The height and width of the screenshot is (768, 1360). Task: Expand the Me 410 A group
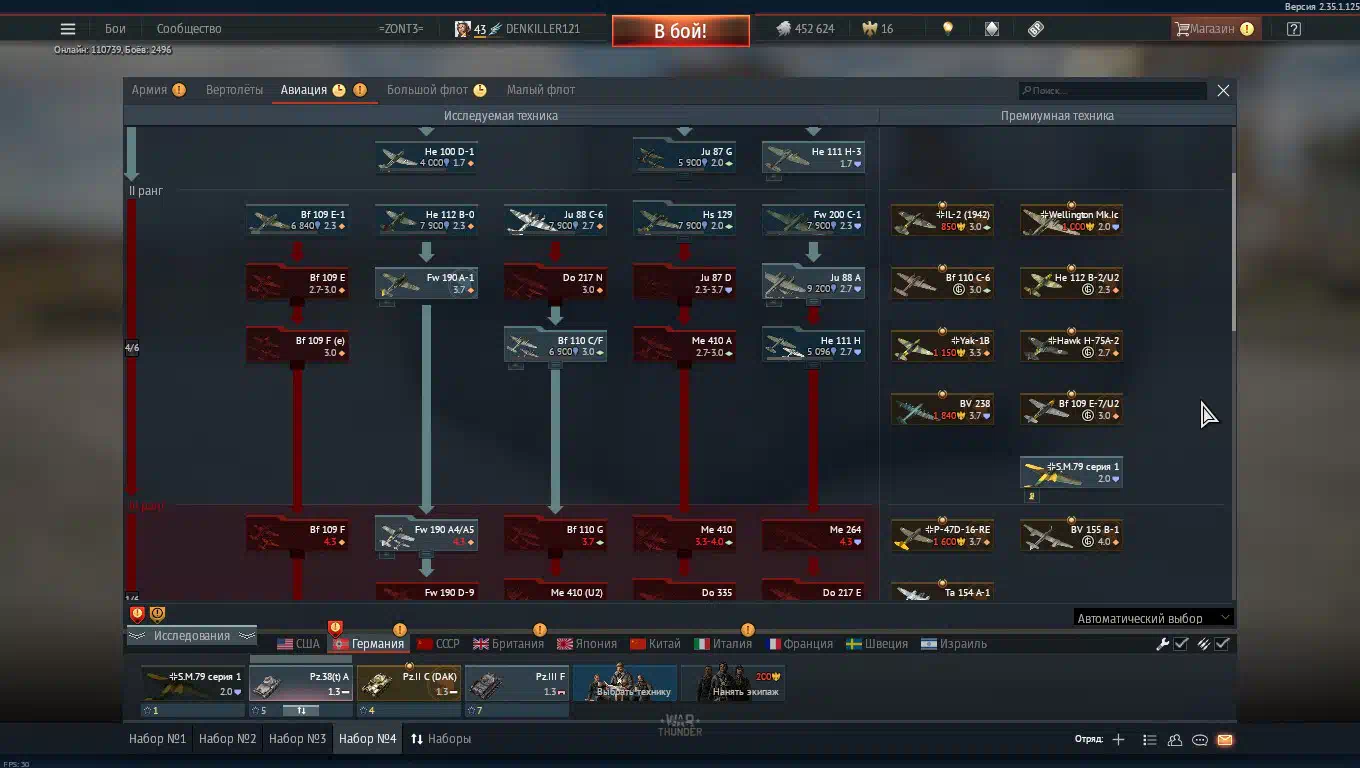click(x=684, y=346)
